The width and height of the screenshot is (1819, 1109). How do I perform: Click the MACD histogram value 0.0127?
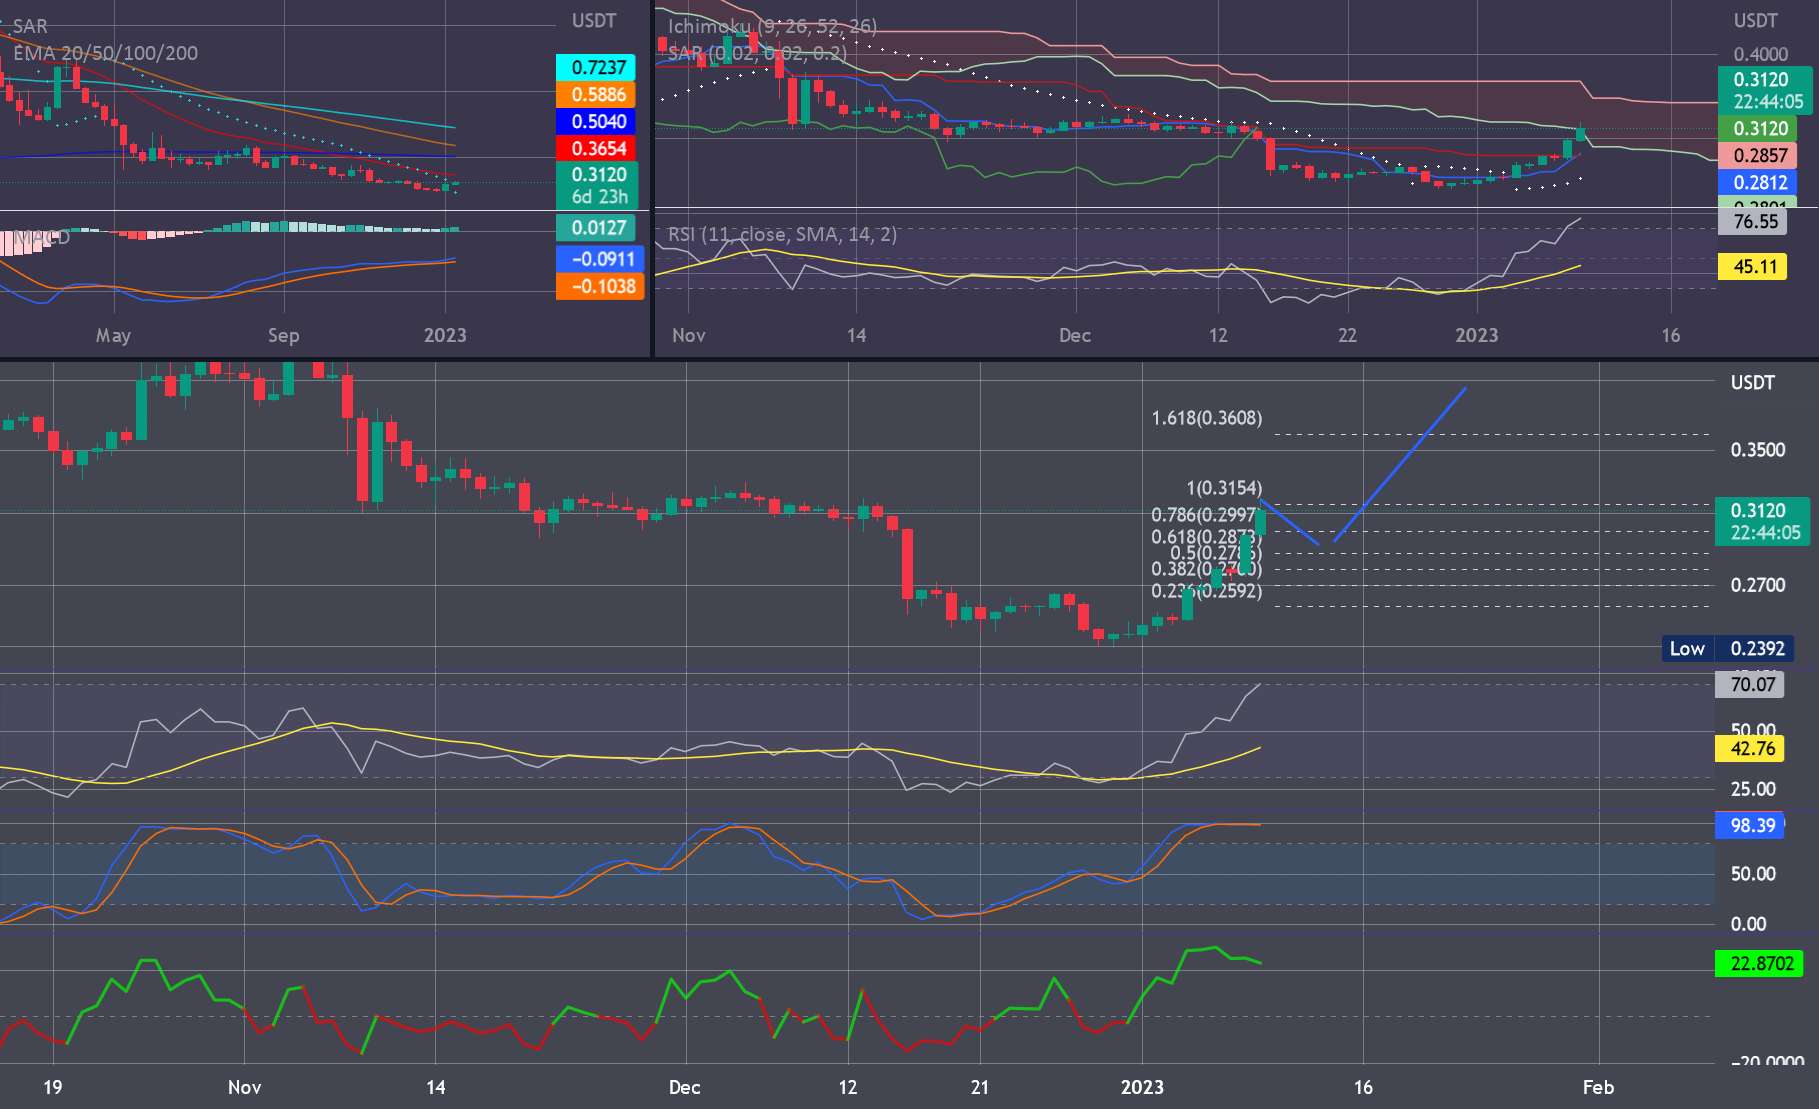(598, 227)
